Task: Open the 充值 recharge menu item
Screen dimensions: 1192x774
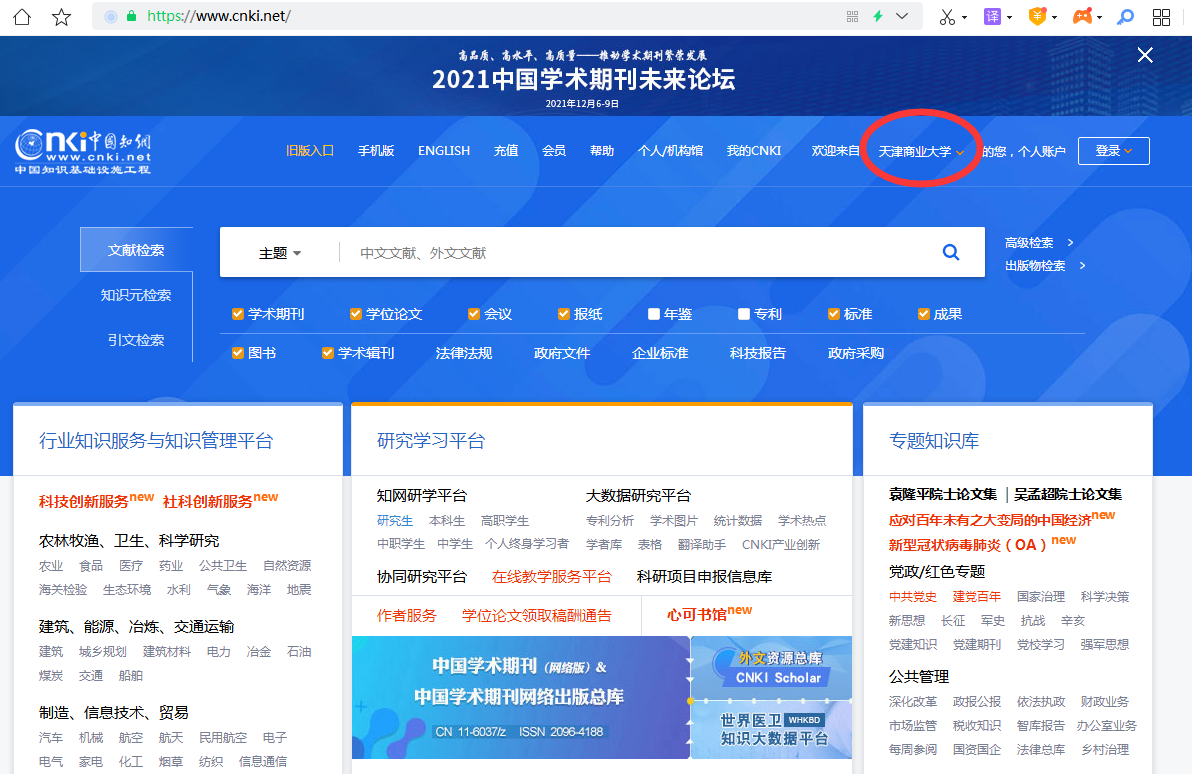Action: tap(506, 151)
